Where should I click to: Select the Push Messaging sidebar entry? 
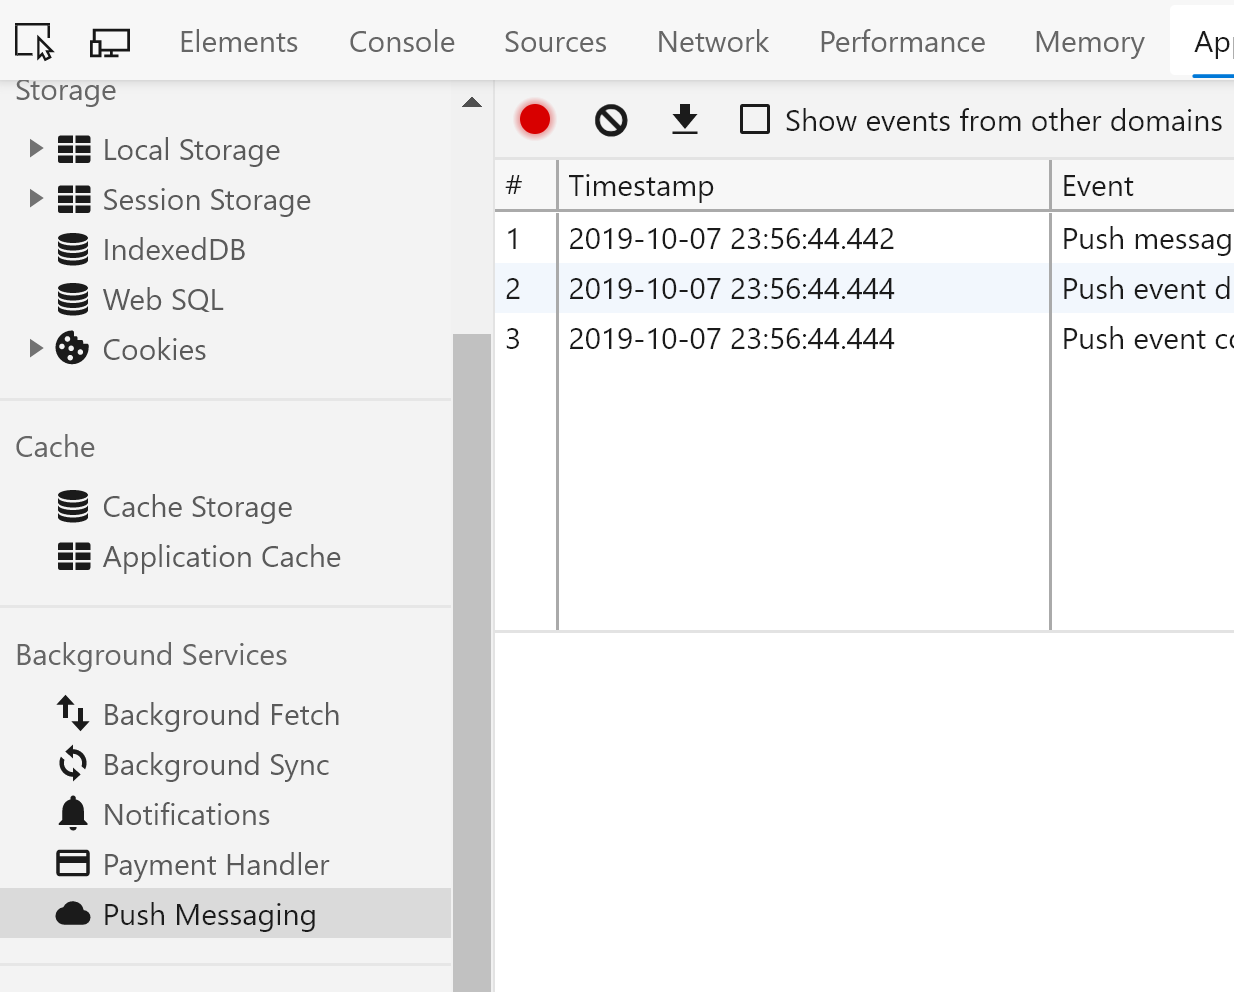[x=209, y=913]
